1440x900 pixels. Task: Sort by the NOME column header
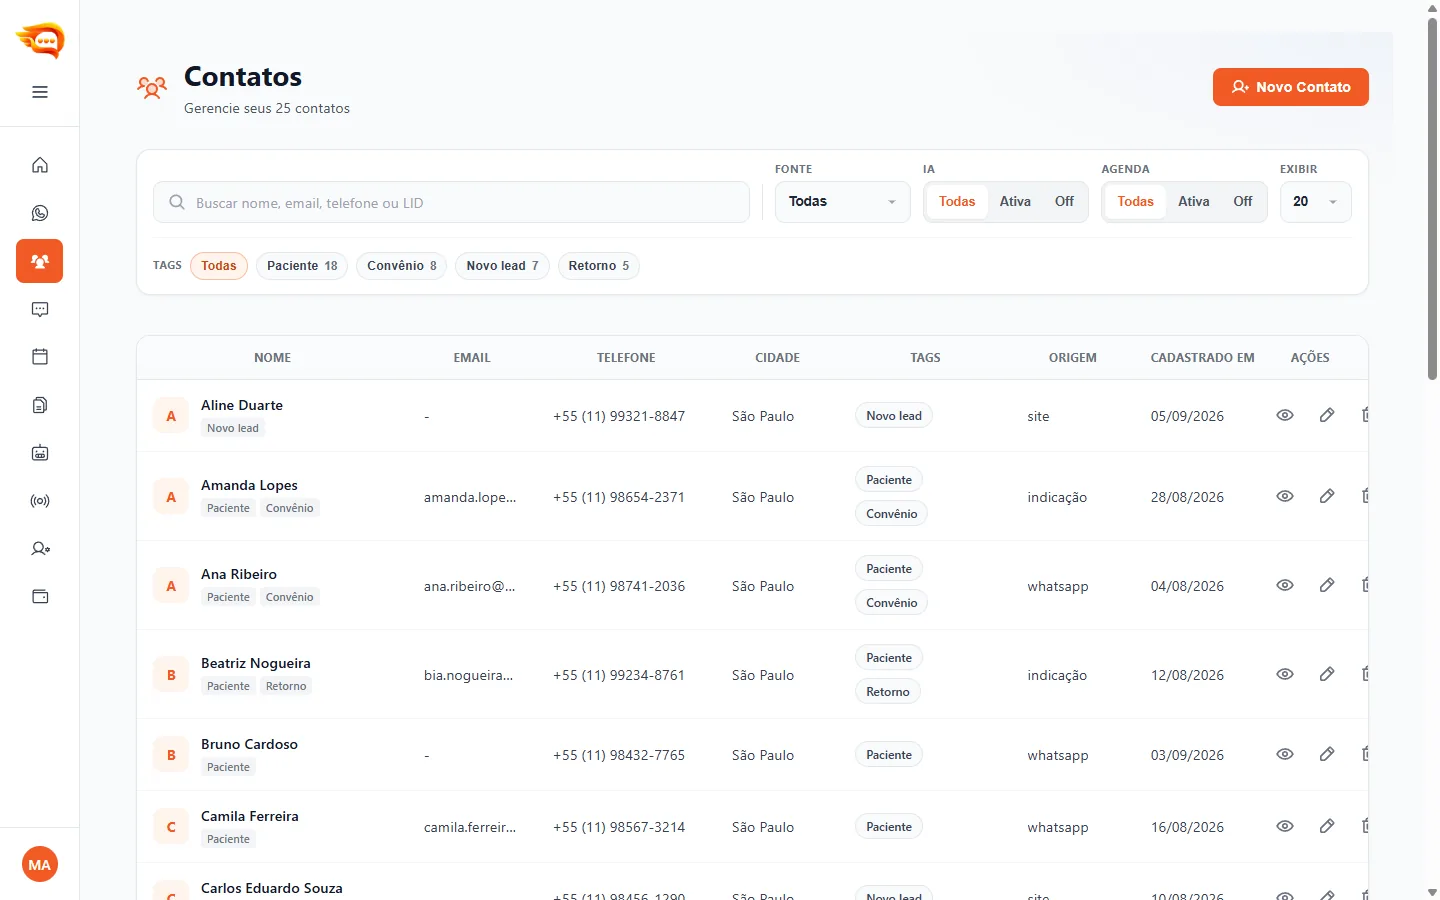272,357
